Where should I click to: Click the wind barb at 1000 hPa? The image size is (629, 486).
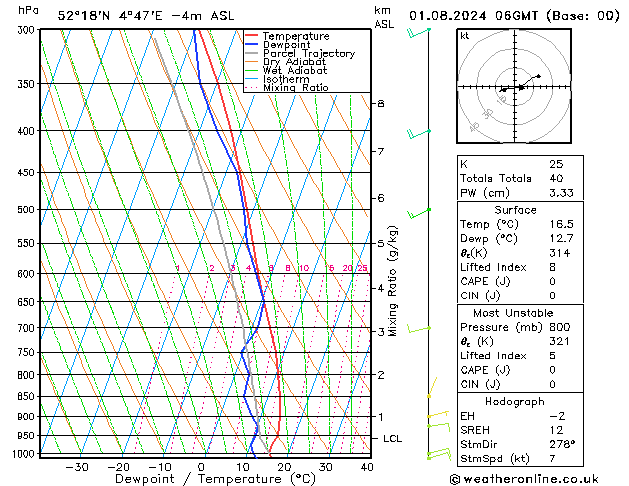[x=439, y=454]
